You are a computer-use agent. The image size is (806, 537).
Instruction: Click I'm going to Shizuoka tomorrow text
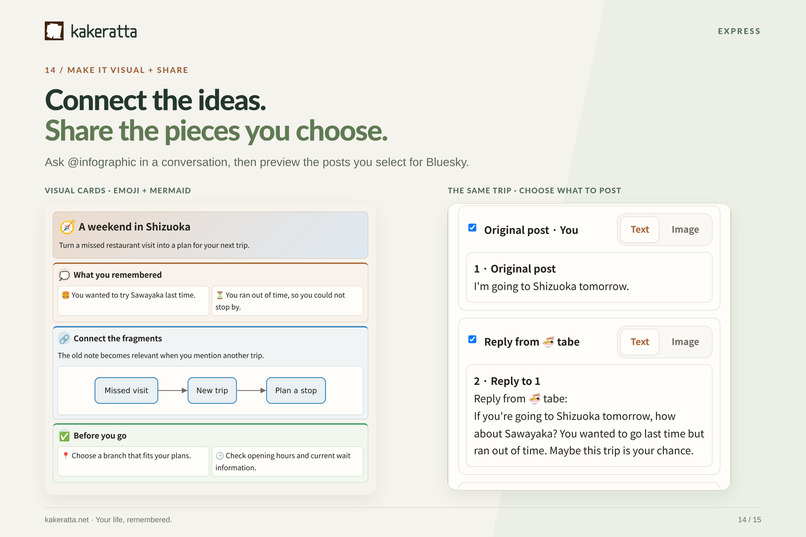point(551,286)
